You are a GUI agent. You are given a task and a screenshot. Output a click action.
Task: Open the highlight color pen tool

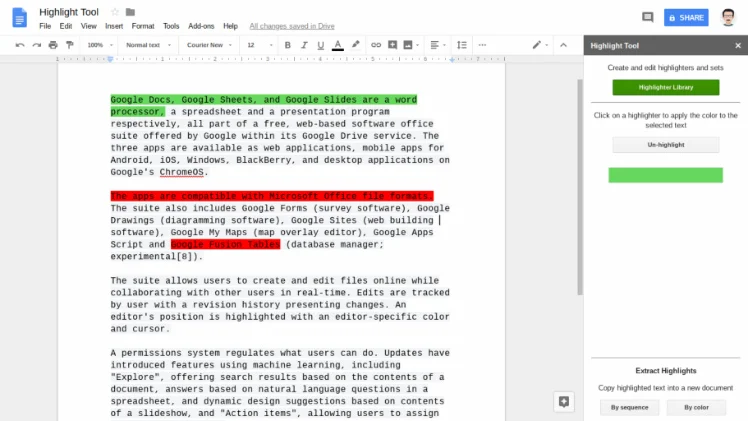coord(355,45)
